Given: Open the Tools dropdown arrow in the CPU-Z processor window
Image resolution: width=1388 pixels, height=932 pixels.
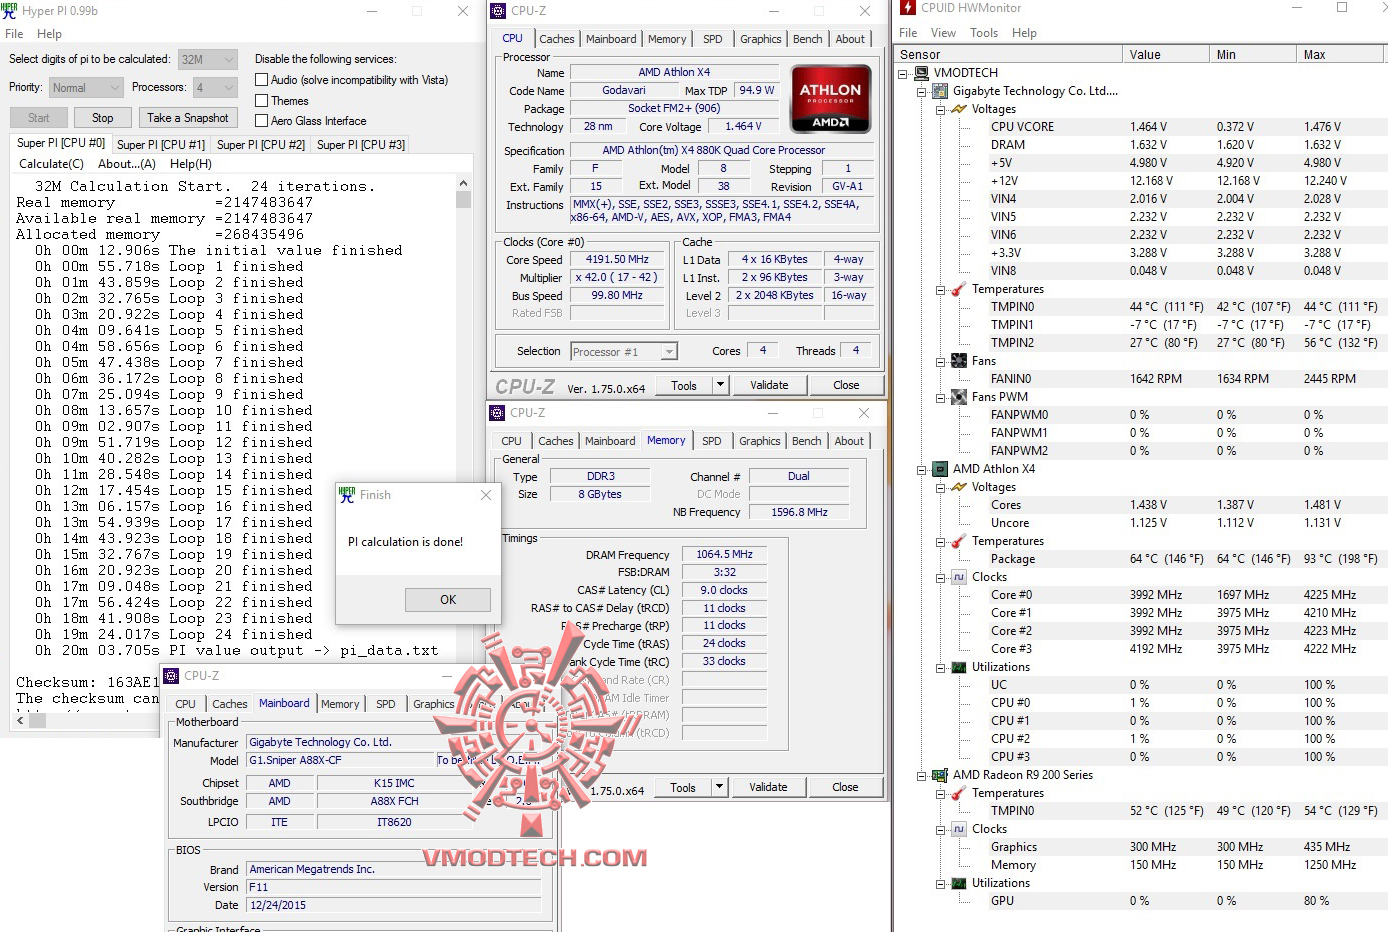Looking at the screenshot, I should [720, 385].
